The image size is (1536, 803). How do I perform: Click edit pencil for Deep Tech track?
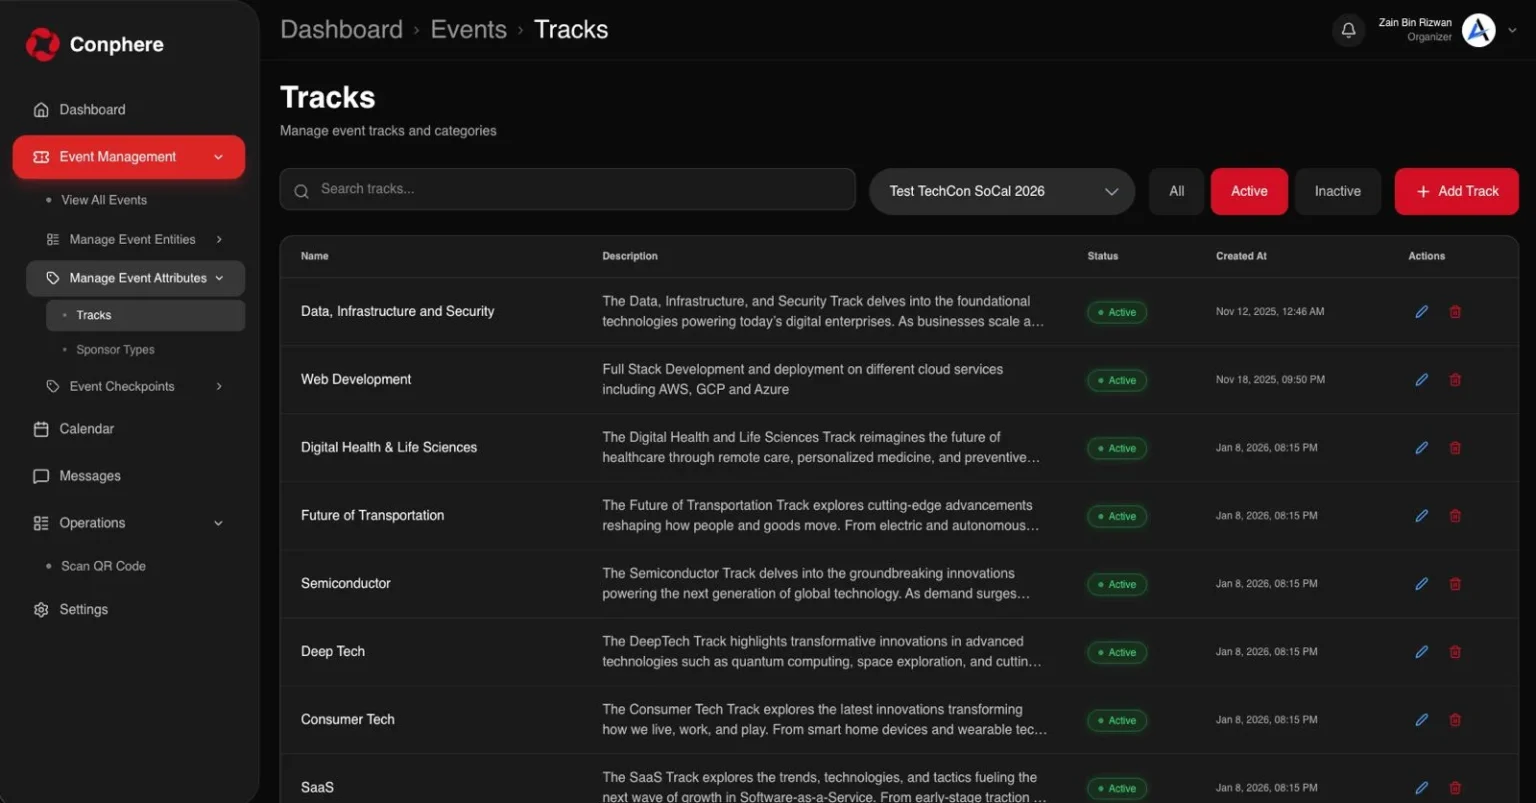1421,652
